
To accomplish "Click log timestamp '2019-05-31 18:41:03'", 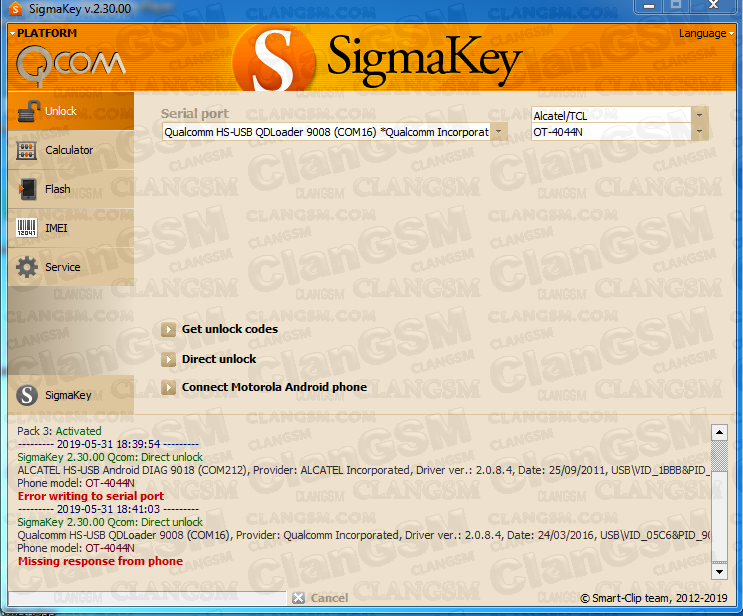I will [109, 509].
